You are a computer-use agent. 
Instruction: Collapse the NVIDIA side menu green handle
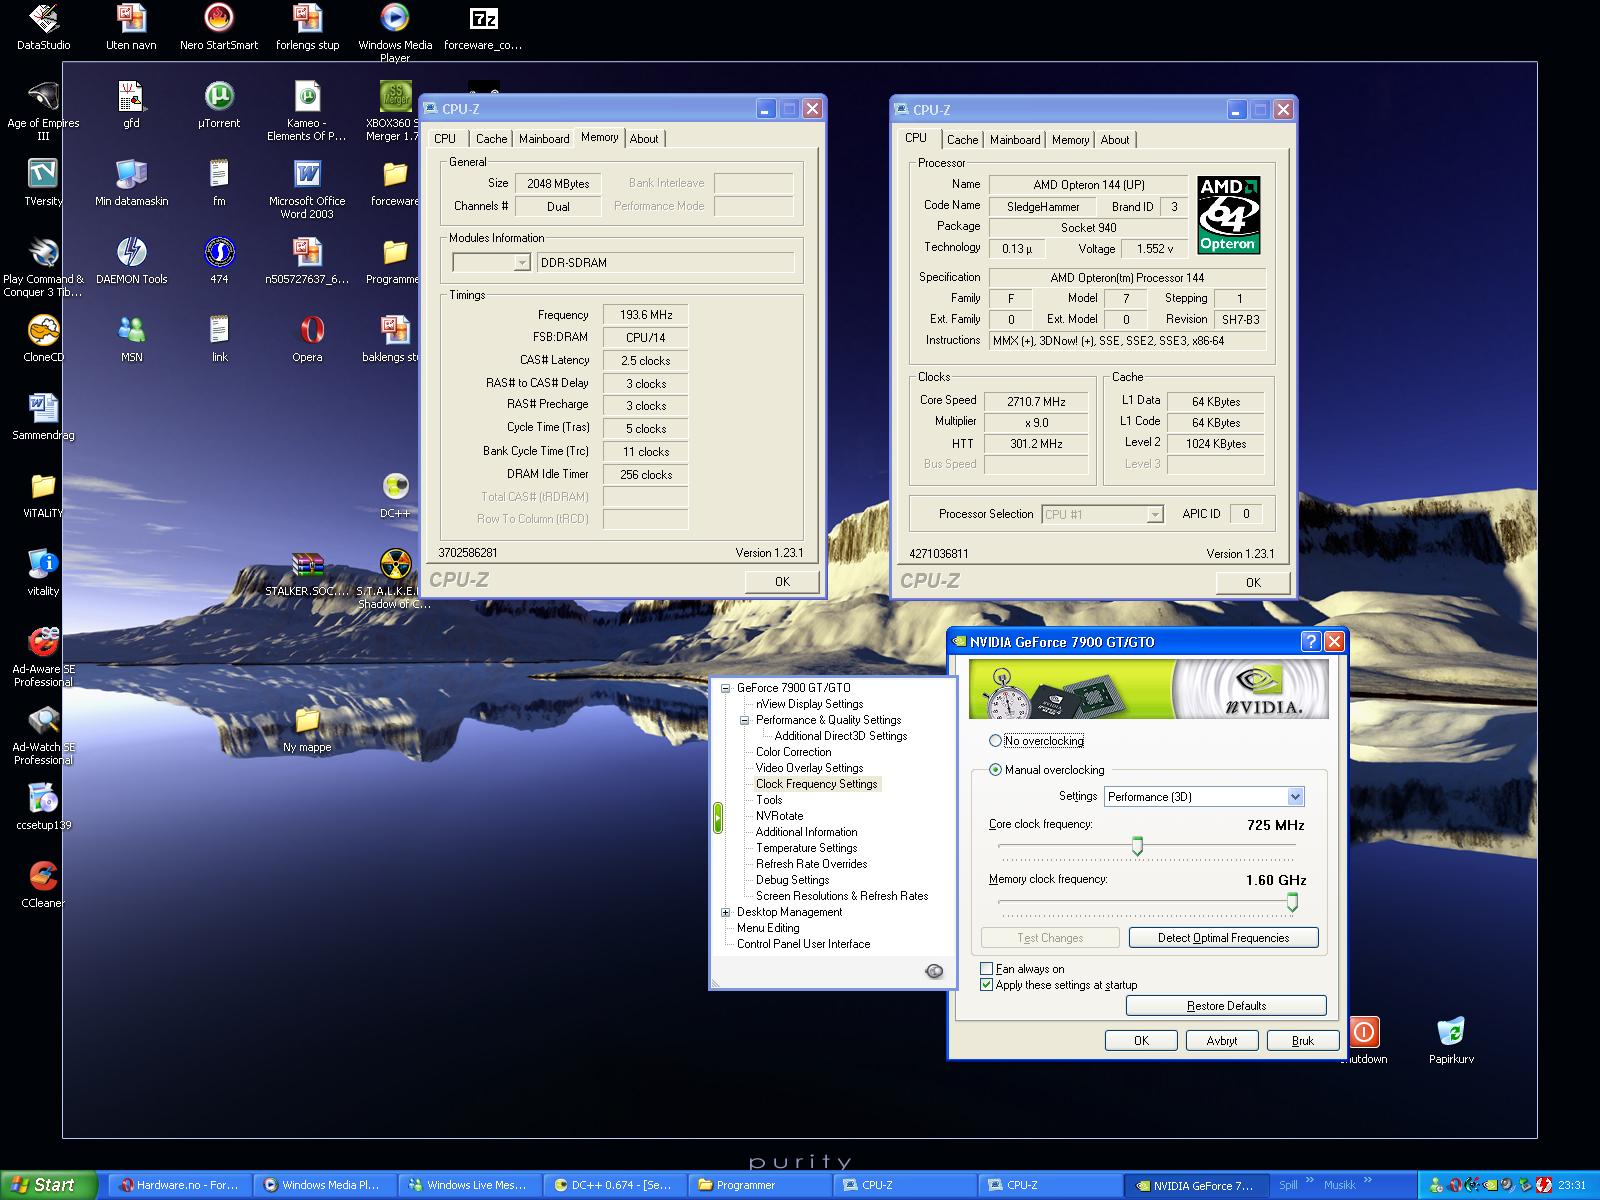coord(717,818)
